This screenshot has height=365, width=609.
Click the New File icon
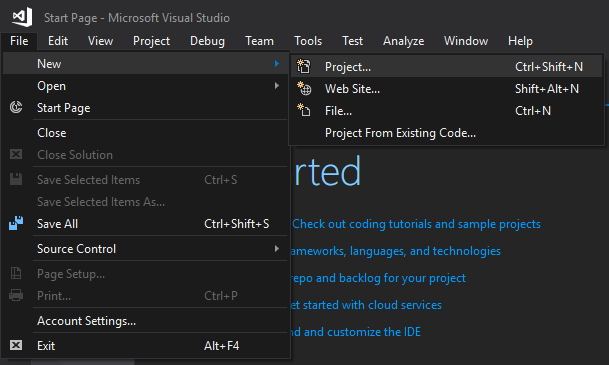click(304, 110)
